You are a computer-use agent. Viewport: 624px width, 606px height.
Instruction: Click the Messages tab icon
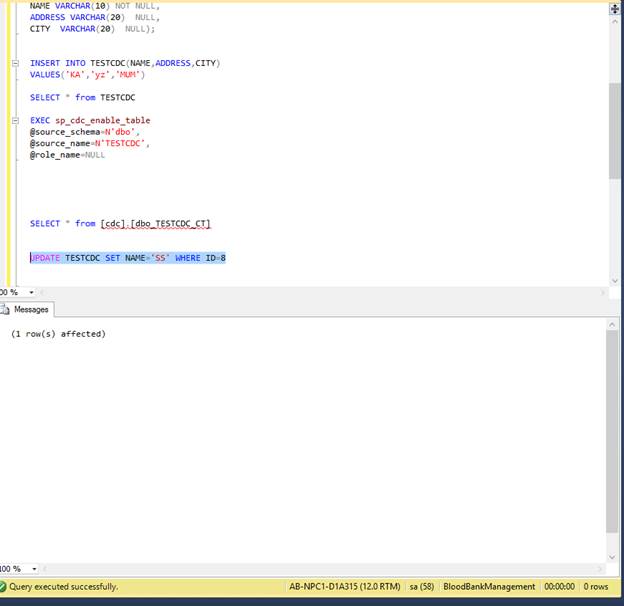point(5,310)
